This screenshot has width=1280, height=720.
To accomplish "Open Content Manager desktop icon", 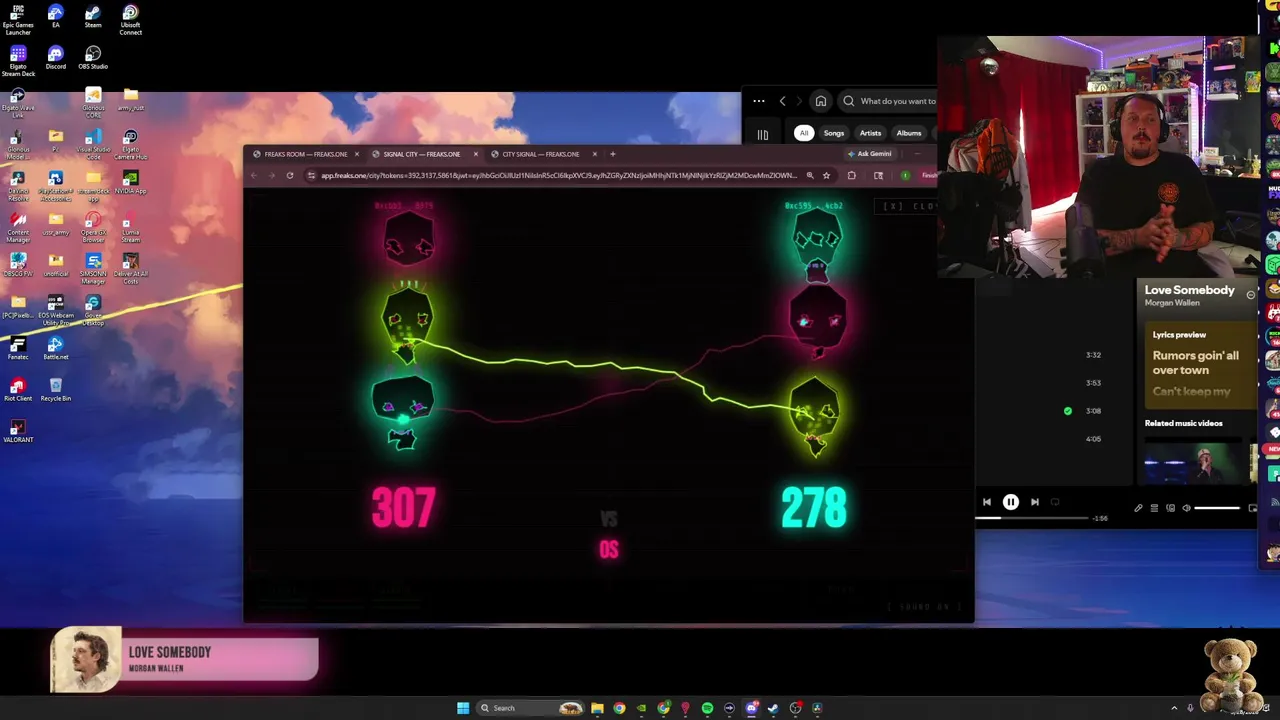I will pyautogui.click(x=18, y=228).
